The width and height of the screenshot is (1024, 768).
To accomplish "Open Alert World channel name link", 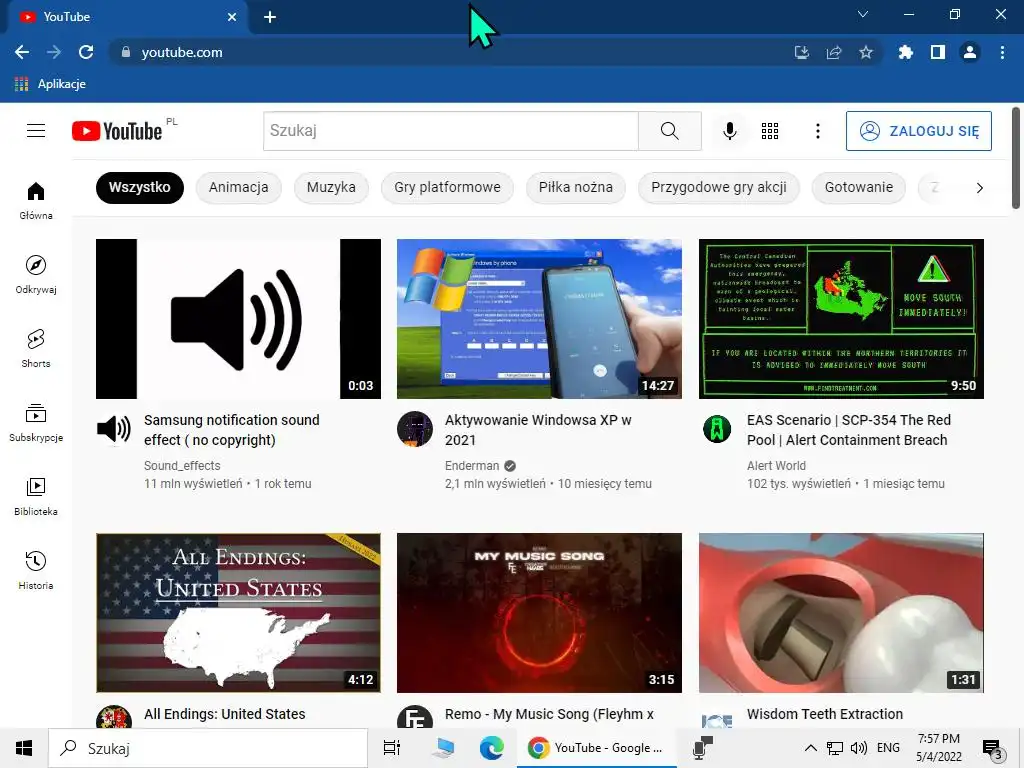I will (776, 466).
